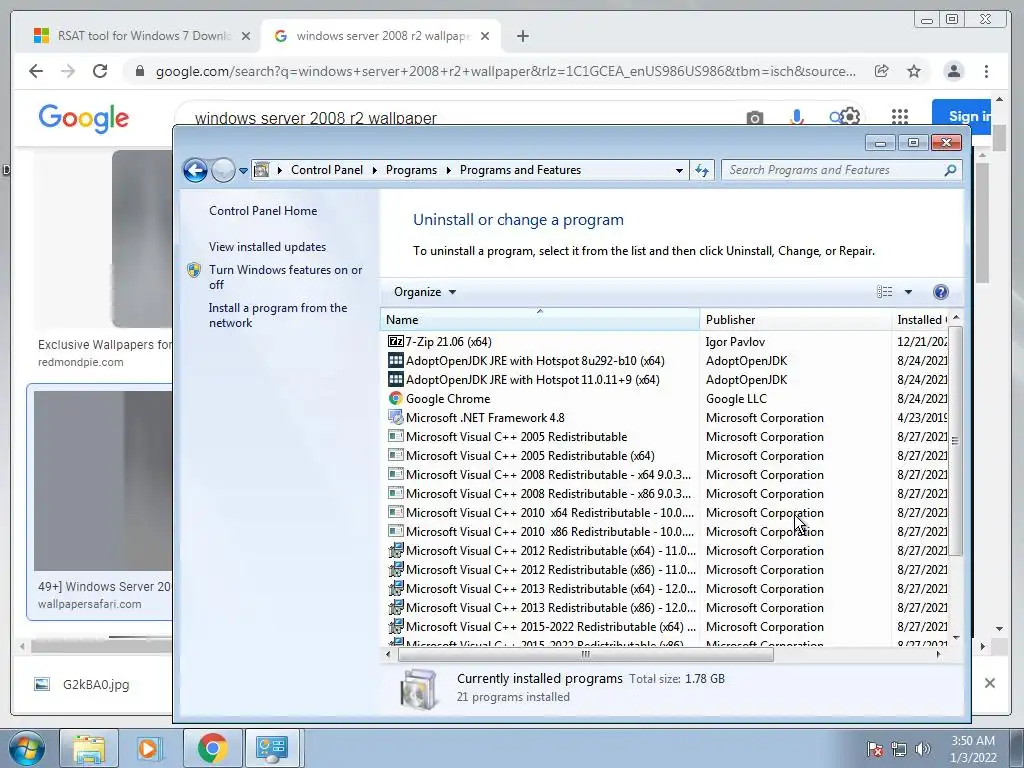Bookmark this page with the star icon
Viewport: 1024px width, 768px height.
point(914,71)
